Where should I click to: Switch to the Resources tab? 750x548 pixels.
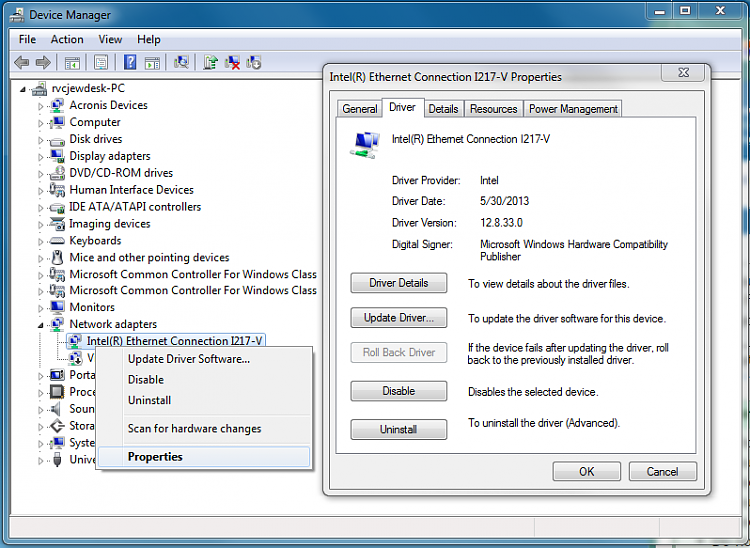(494, 109)
